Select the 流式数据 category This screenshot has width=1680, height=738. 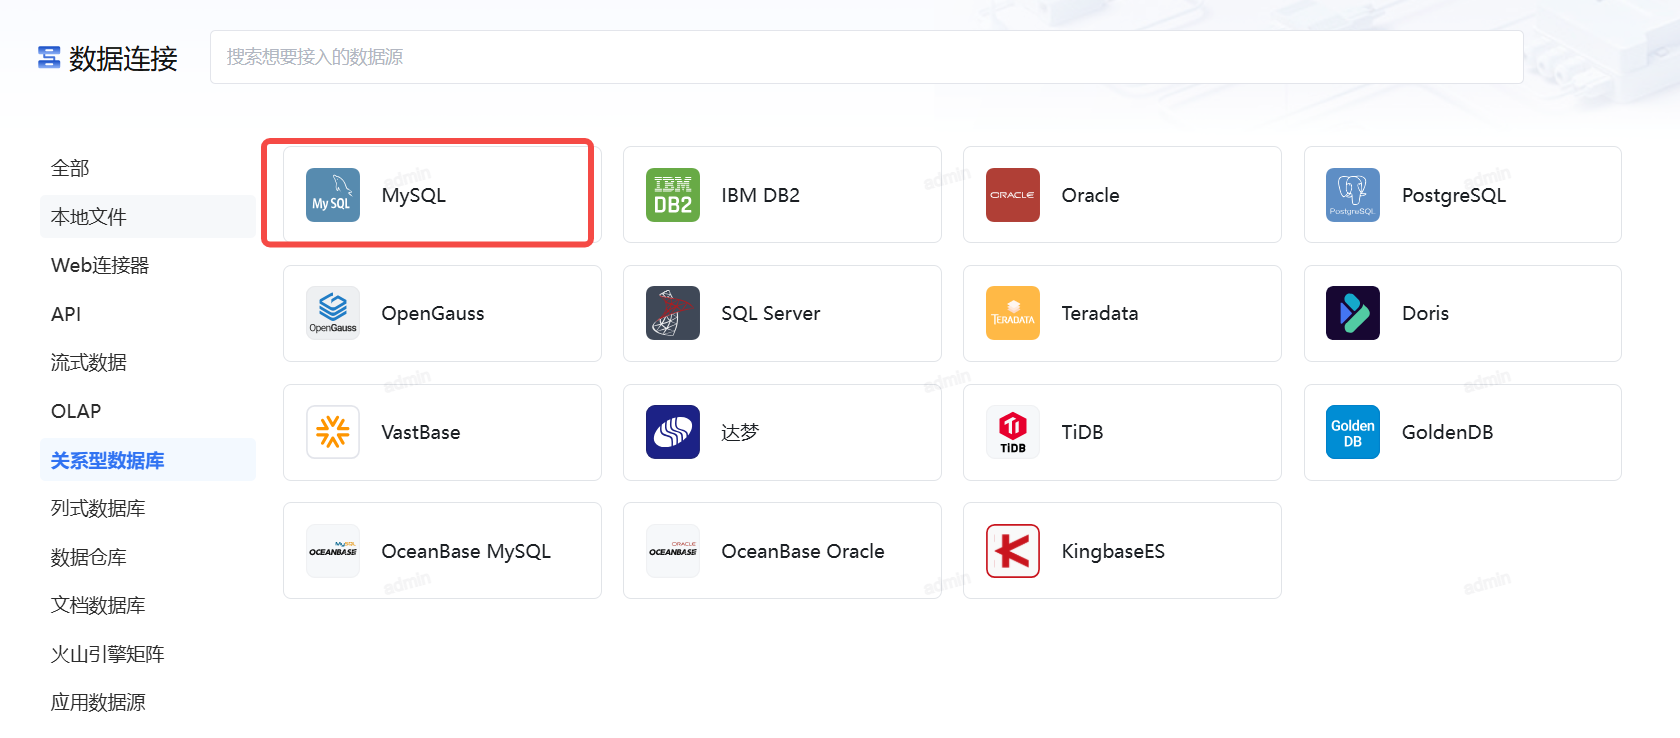click(x=148, y=362)
